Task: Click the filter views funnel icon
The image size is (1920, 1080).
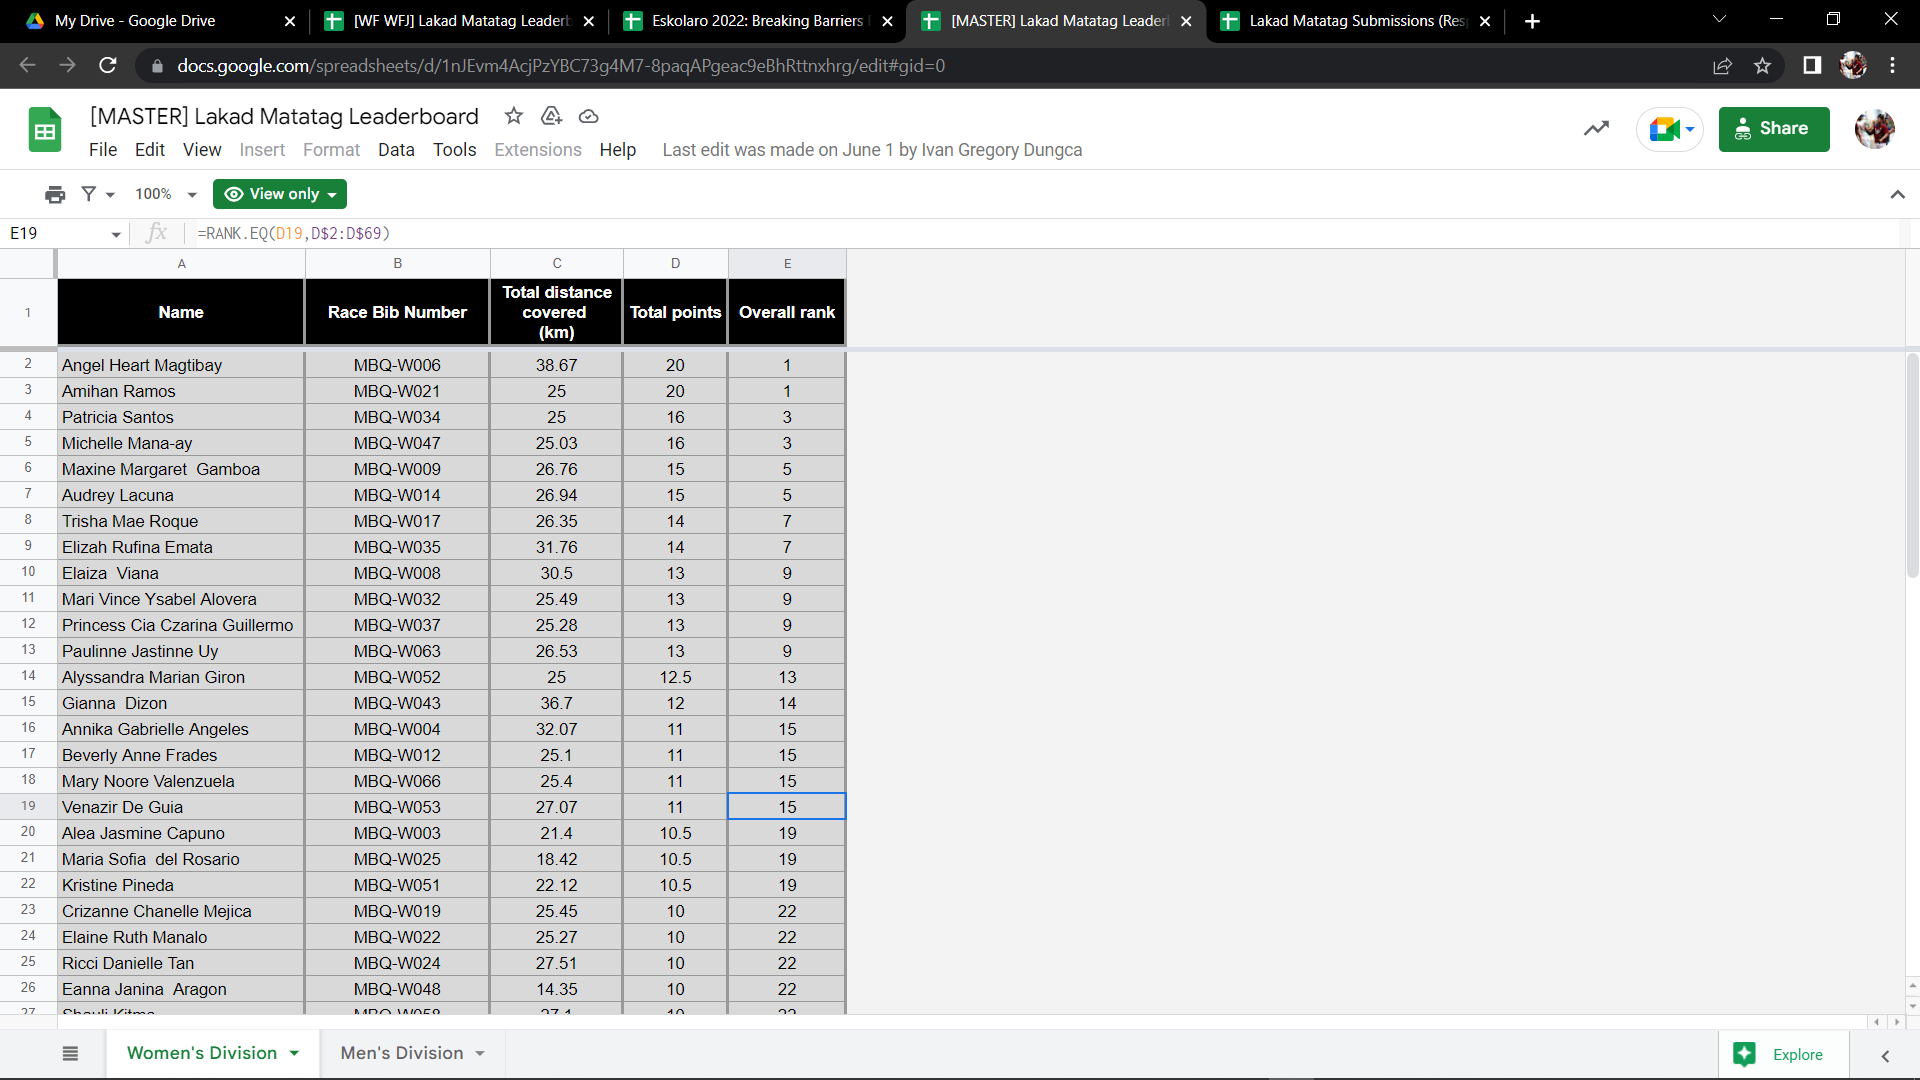Action: click(x=89, y=194)
